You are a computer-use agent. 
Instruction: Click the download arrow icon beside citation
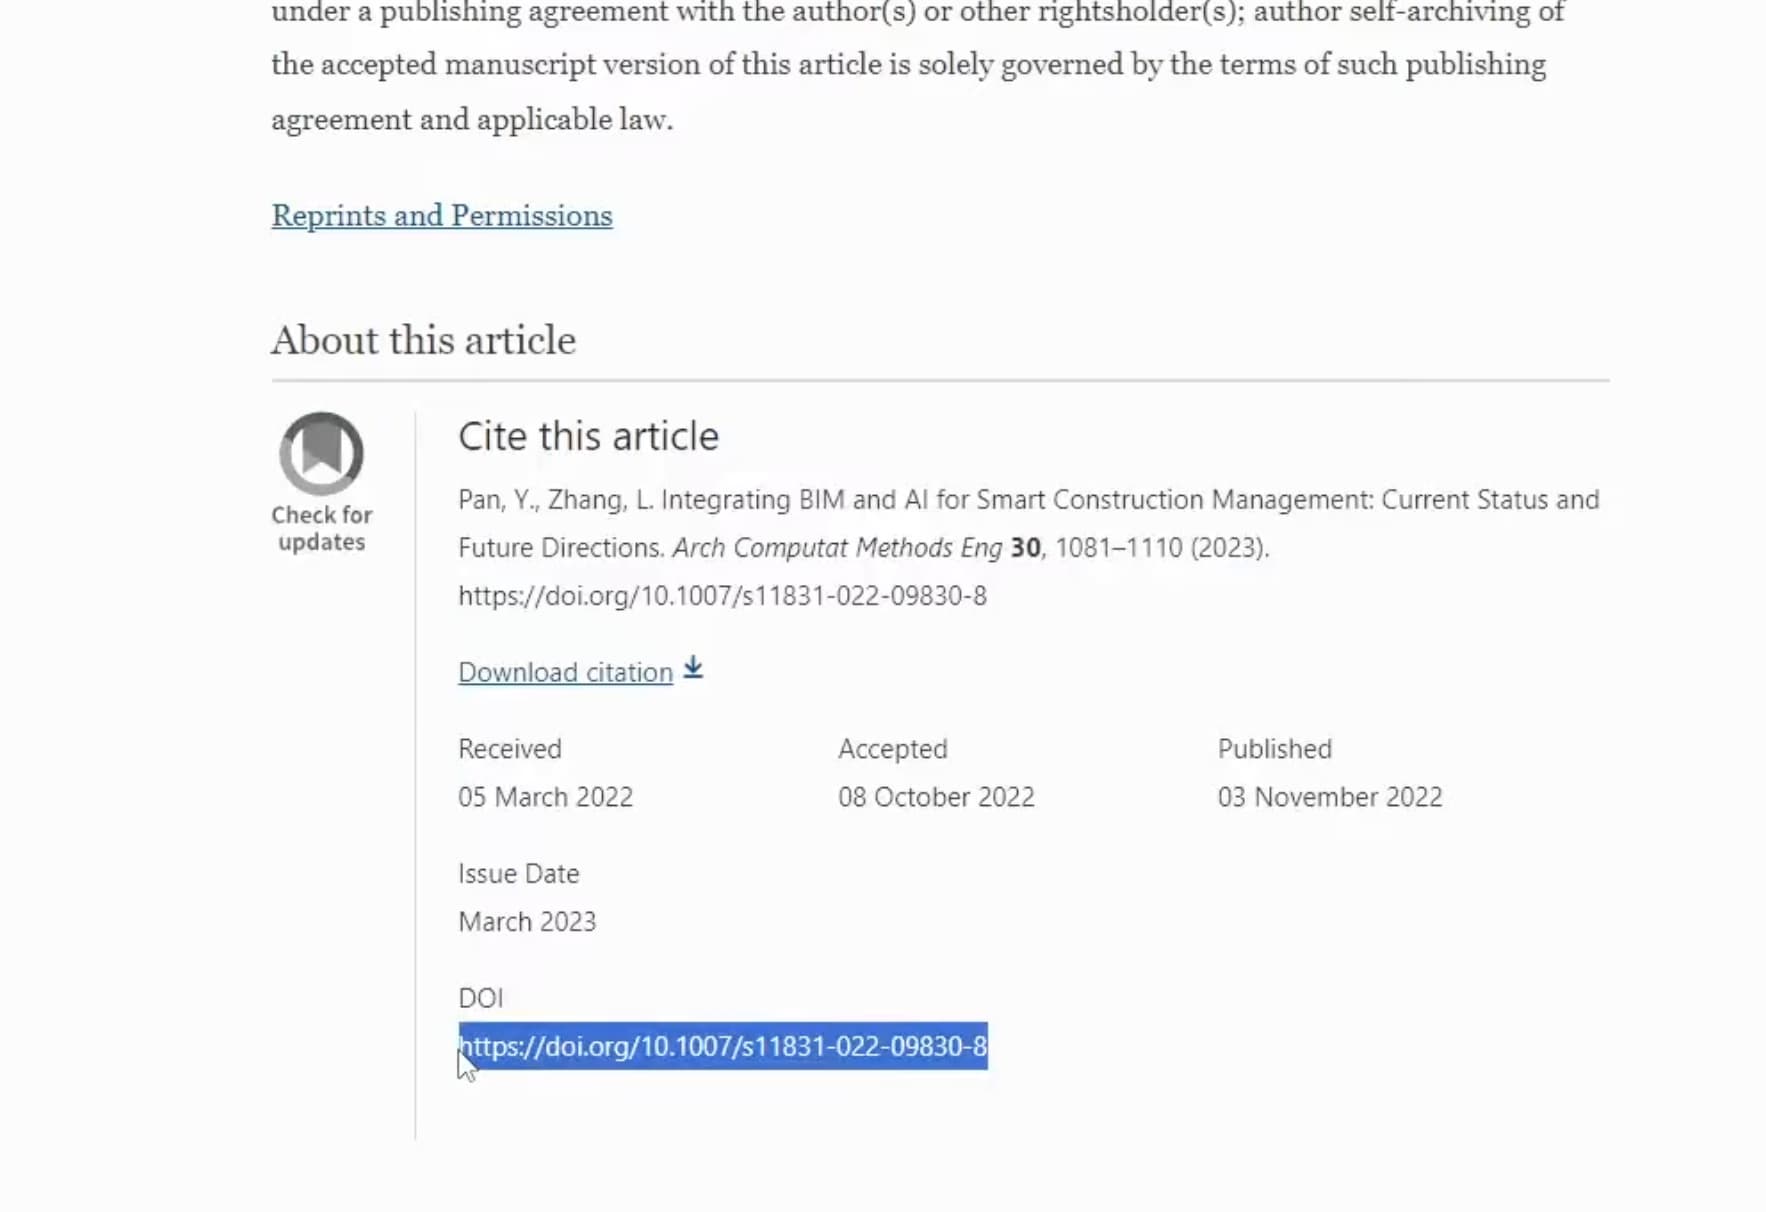pyautogui.click(x=693, y=669)
